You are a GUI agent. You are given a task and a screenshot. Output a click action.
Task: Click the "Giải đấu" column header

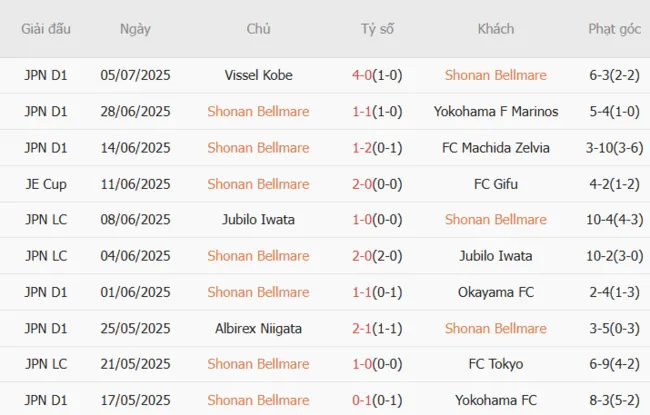[46, 29]
